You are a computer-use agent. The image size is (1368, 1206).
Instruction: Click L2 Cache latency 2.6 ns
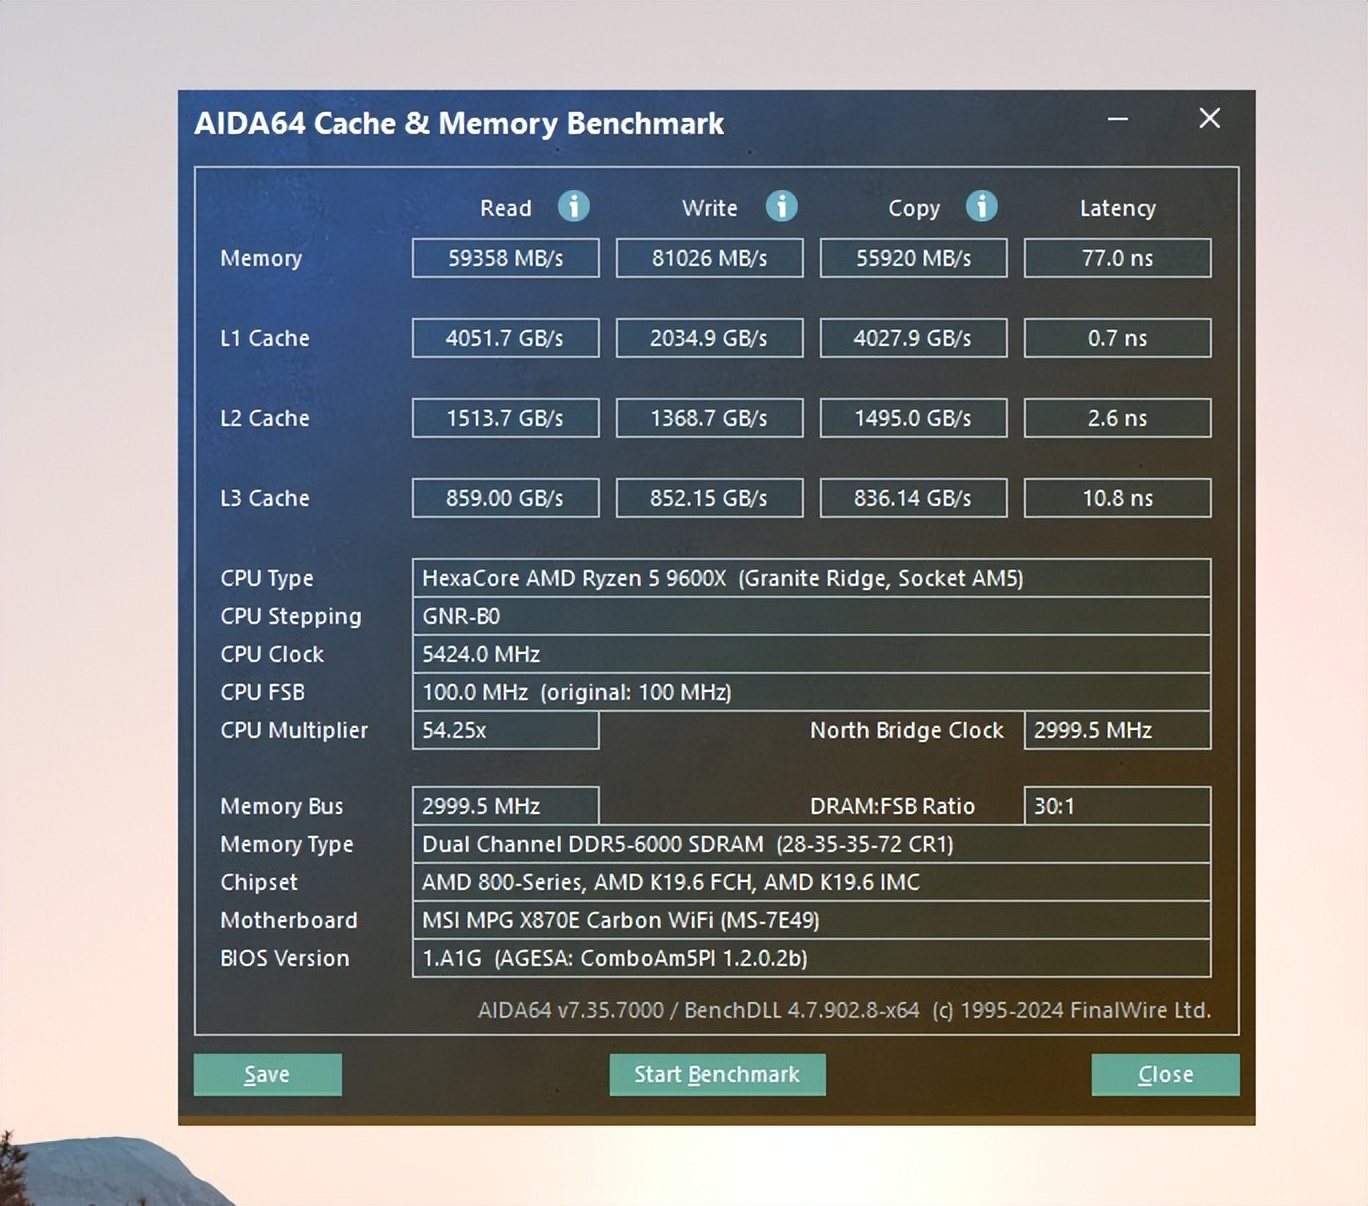pyautogui.click(x=1118, y=418)
